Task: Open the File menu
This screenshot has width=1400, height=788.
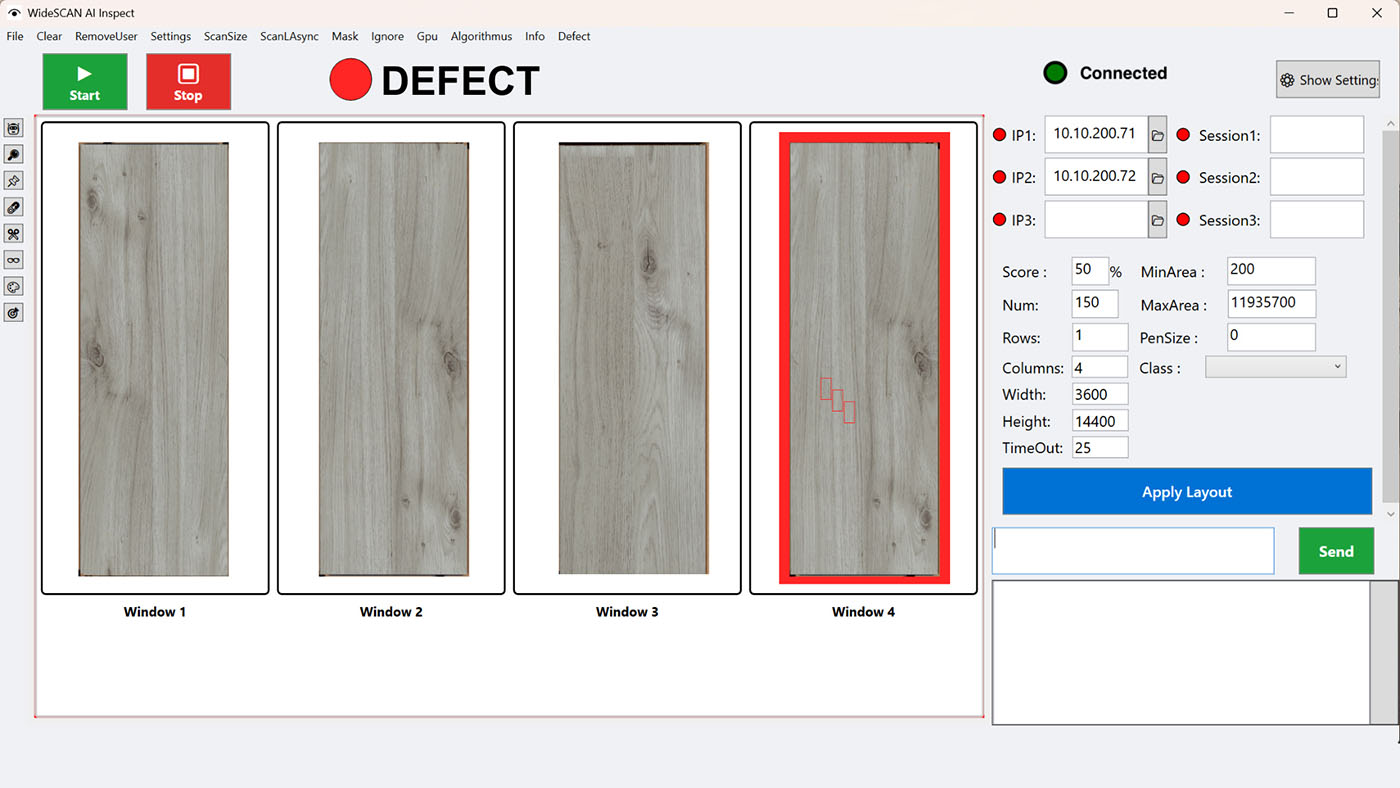Action: 15,36
